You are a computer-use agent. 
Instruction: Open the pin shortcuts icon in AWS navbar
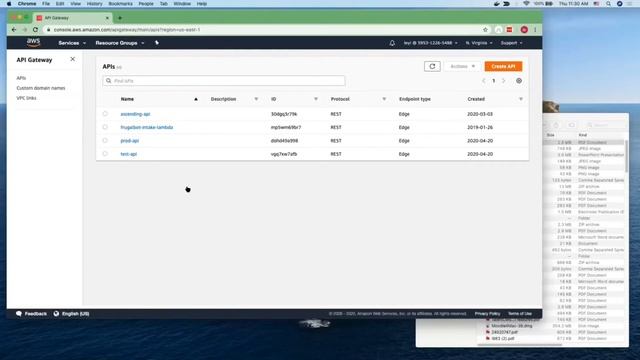point(157,43)
